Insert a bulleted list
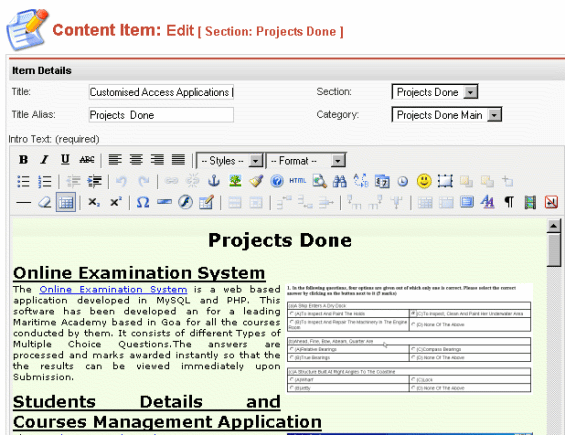 click(x=23, y=181)
